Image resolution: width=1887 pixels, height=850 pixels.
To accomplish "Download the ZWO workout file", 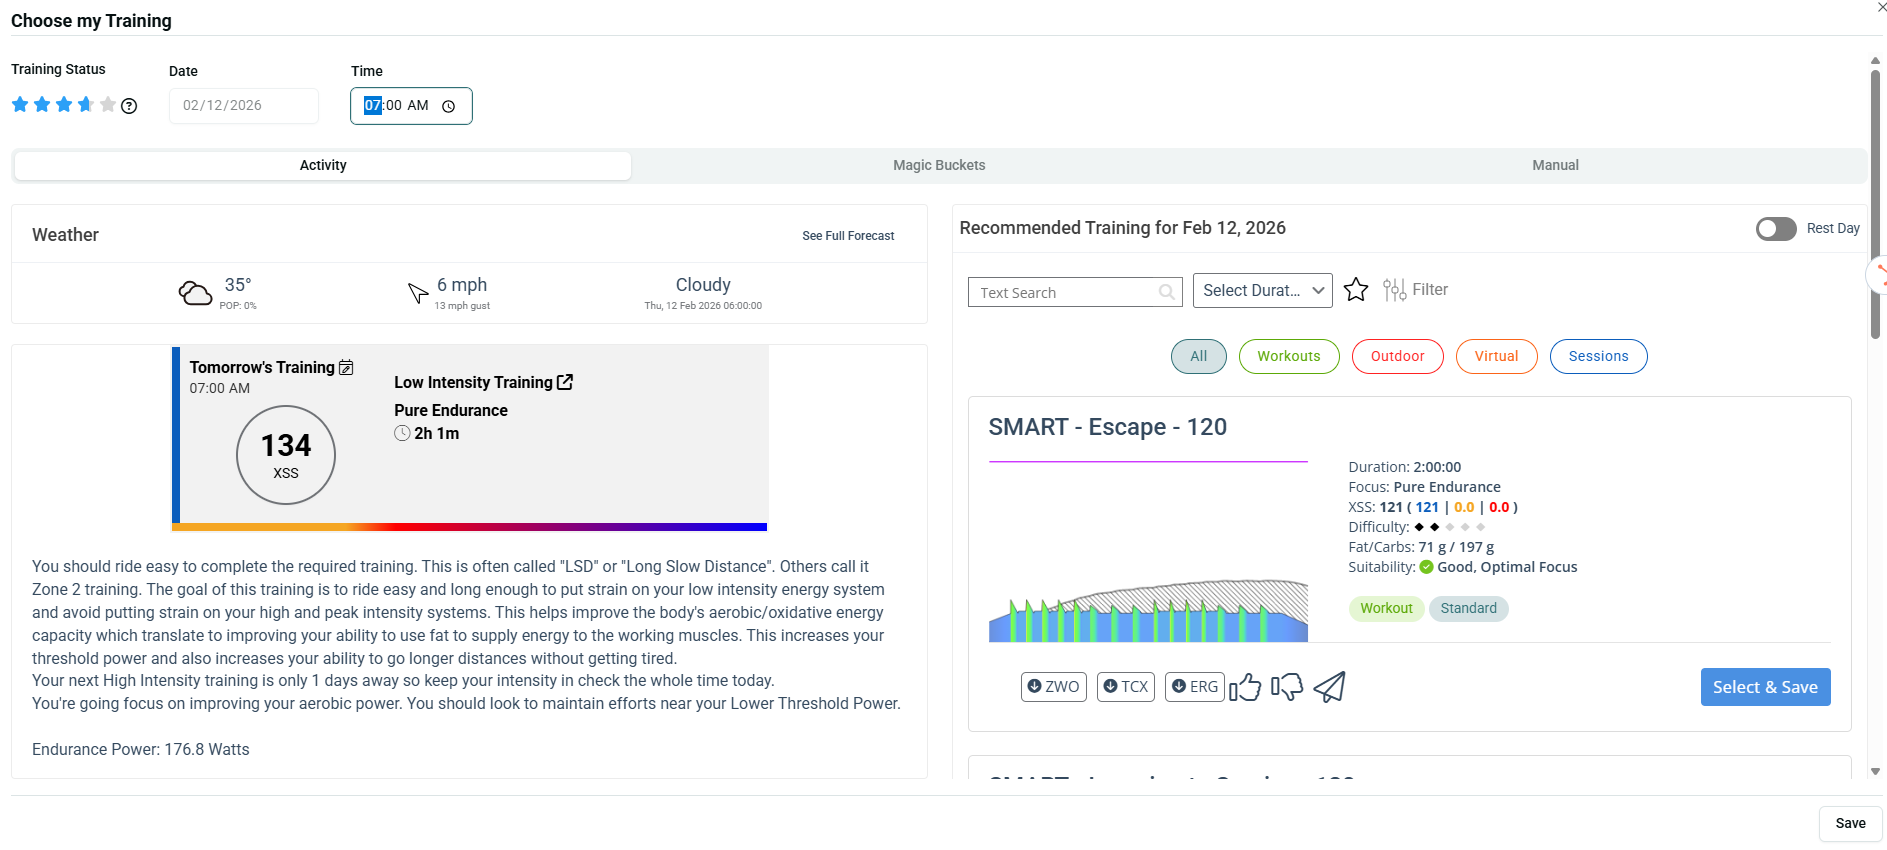I will (x=1053, y=687).
